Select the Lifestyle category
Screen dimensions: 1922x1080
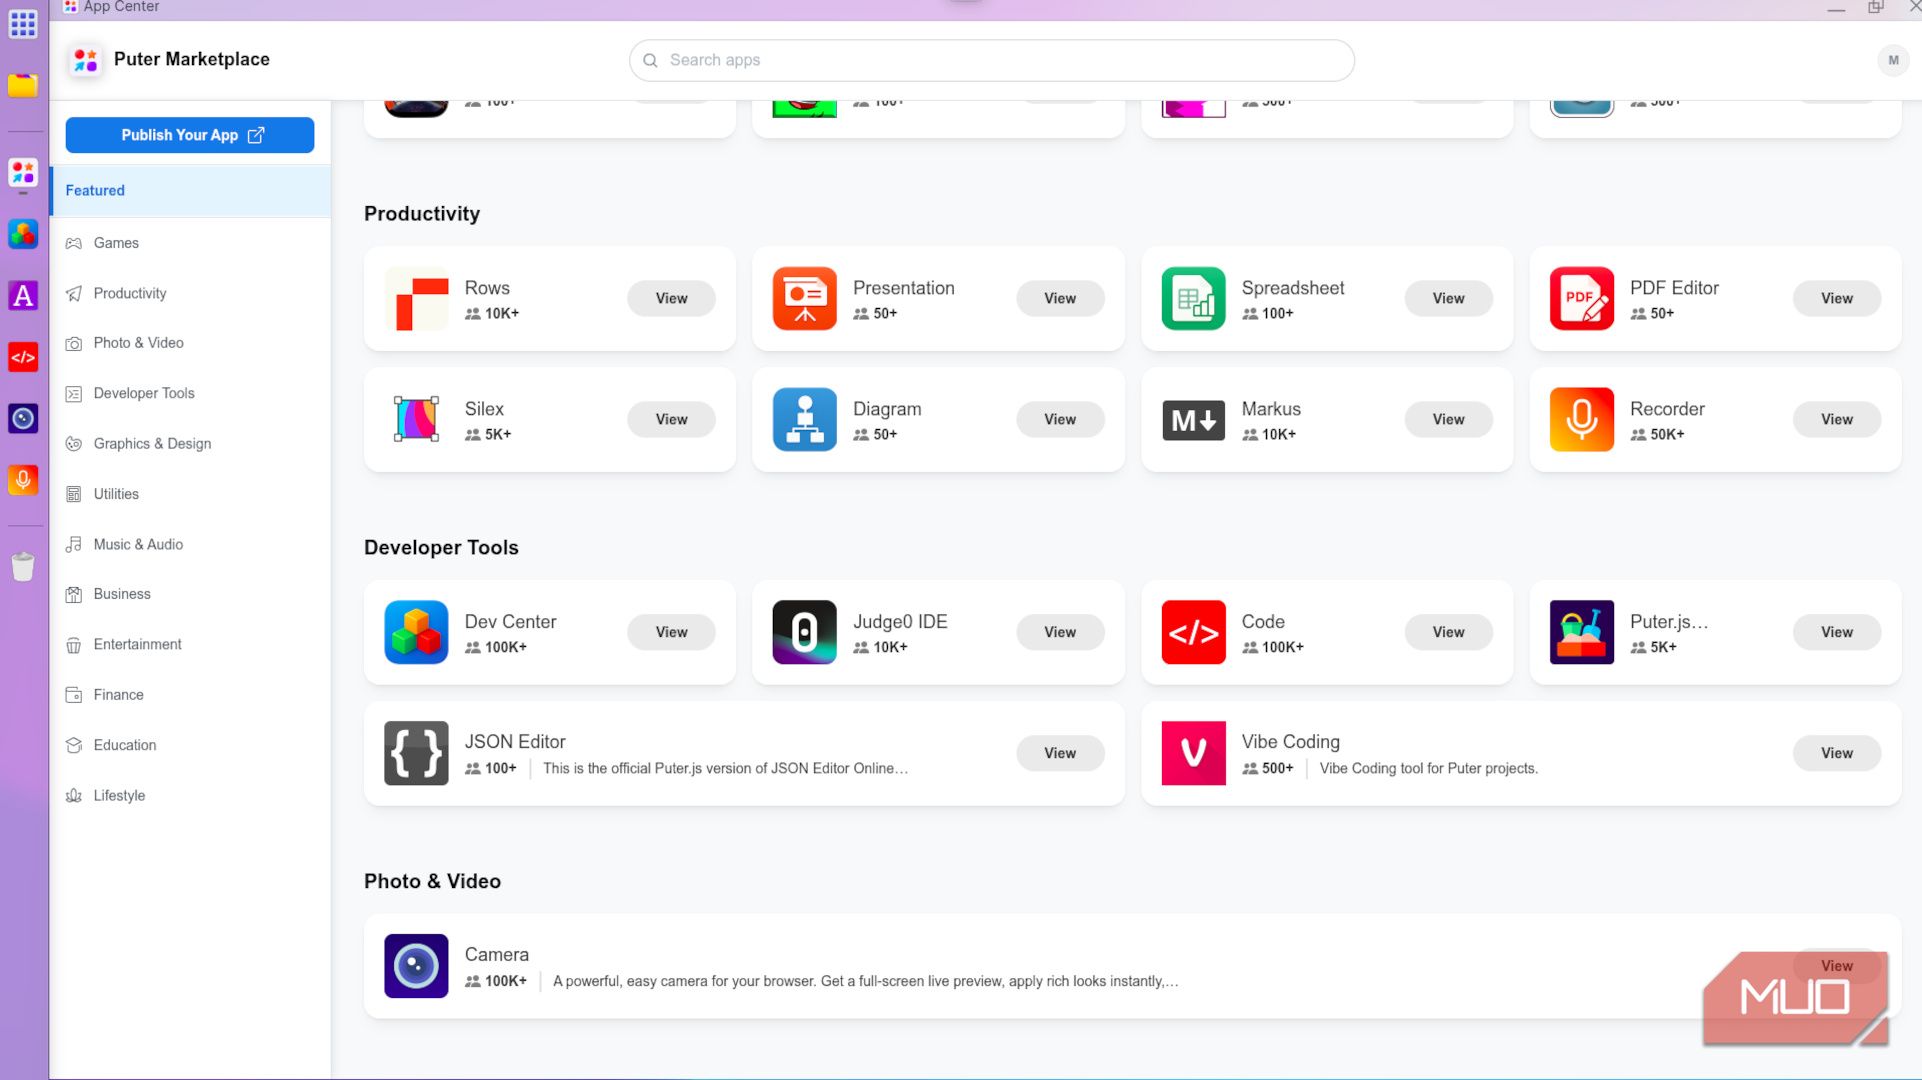[190, 795]
